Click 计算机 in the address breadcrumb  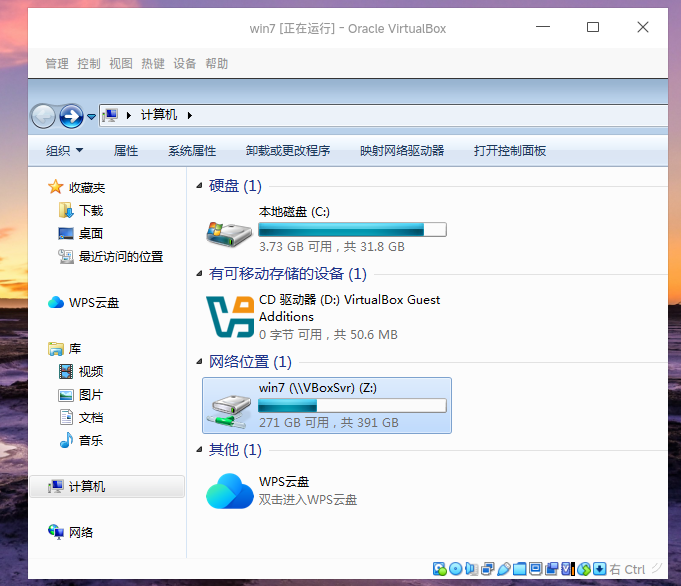click(x=159, y=115)
